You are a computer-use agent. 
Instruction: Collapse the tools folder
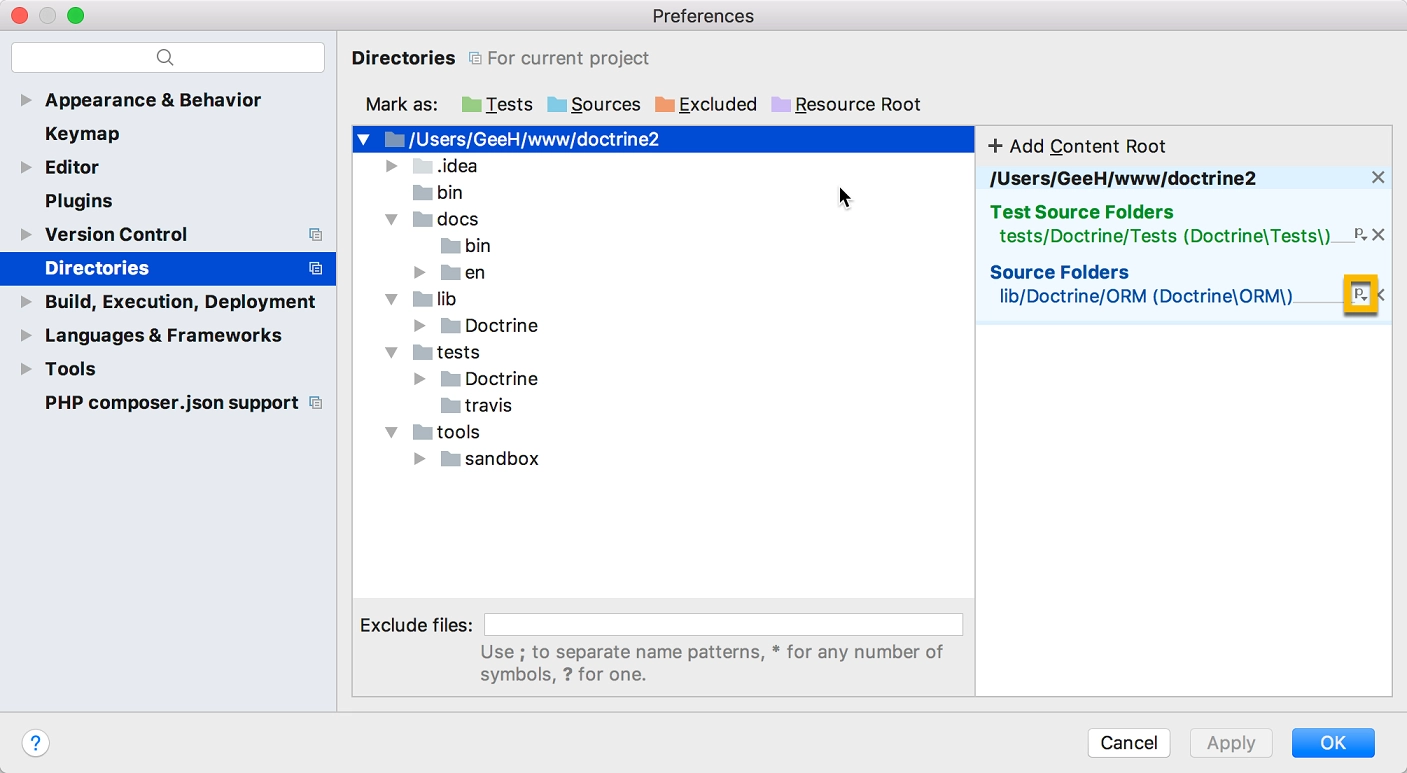click(392, 432)
